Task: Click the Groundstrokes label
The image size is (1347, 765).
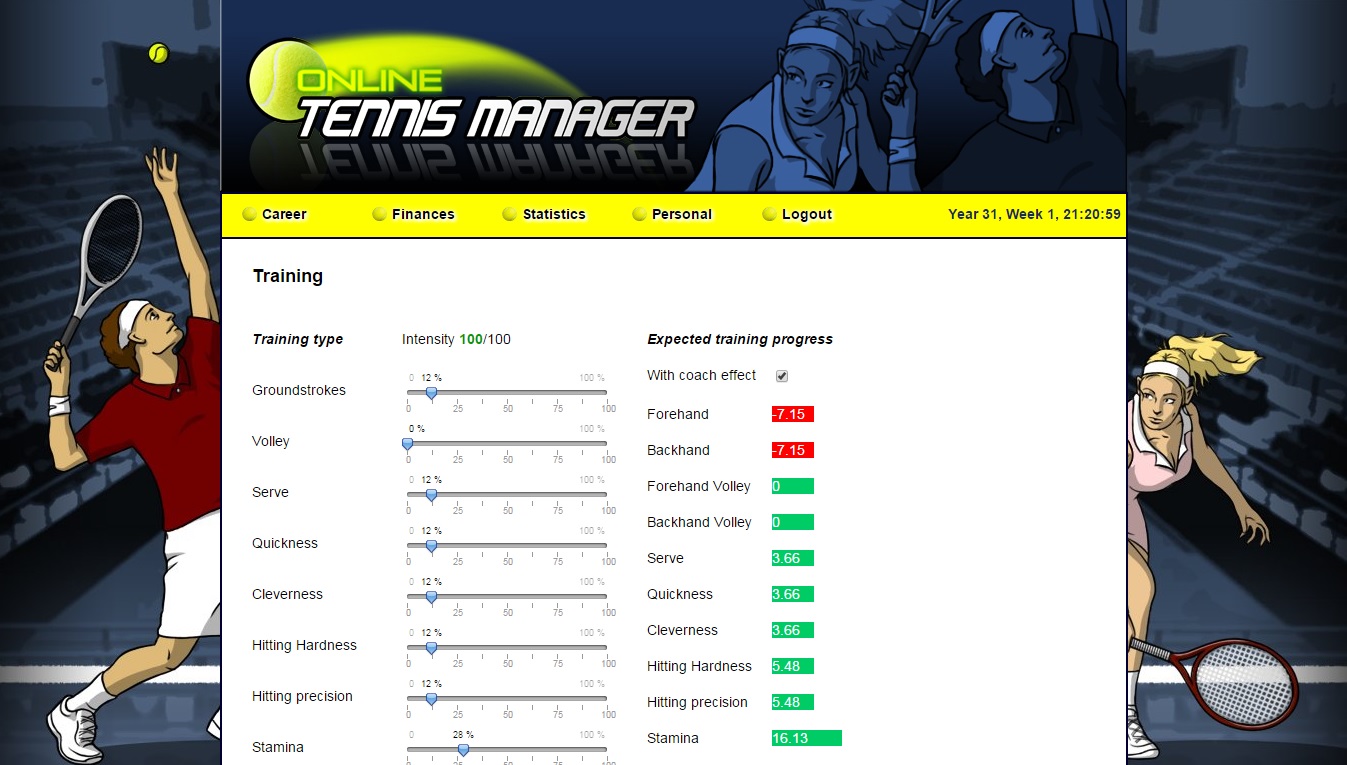Action: [299, 390]
